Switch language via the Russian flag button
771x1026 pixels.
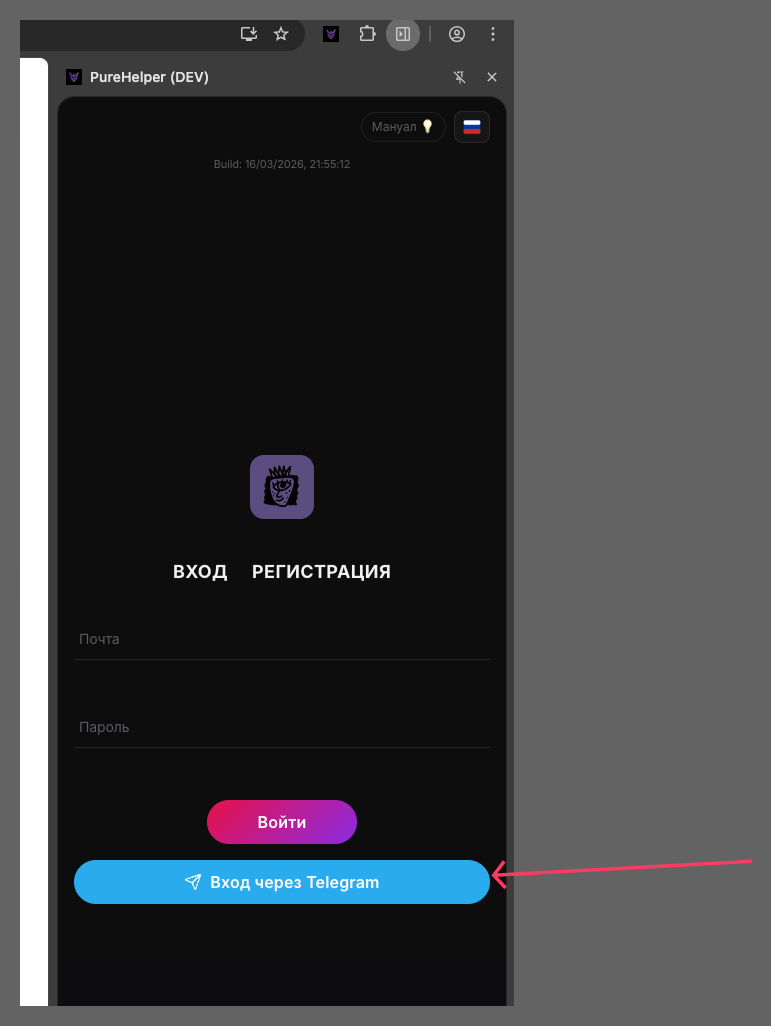coord(472,127)
